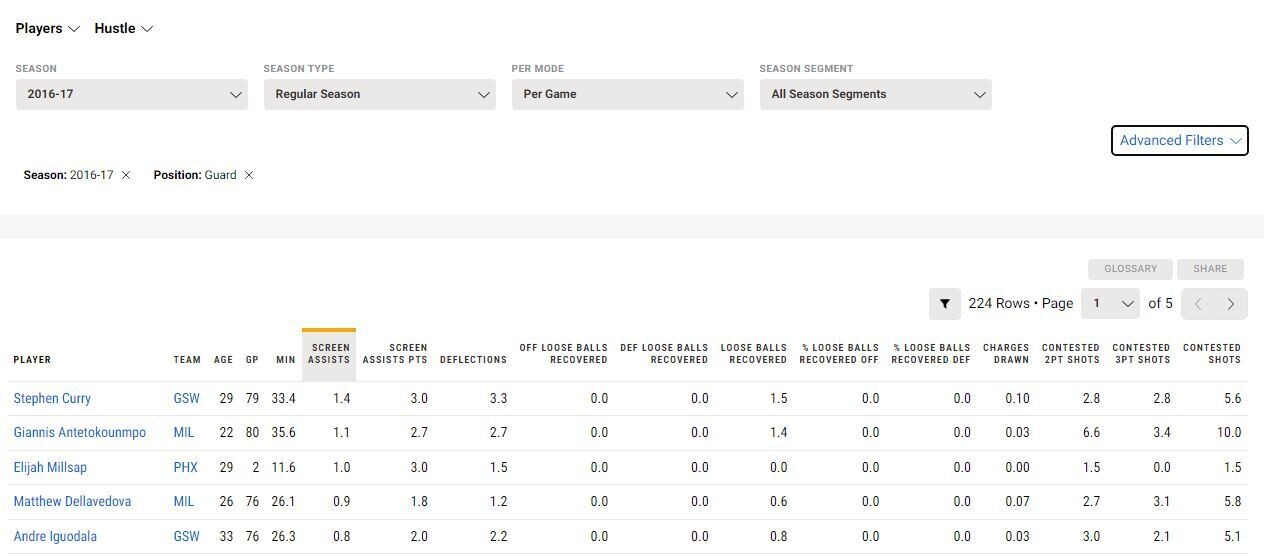
Task: Open the Players menu
Action: click(x=47, y=28)
